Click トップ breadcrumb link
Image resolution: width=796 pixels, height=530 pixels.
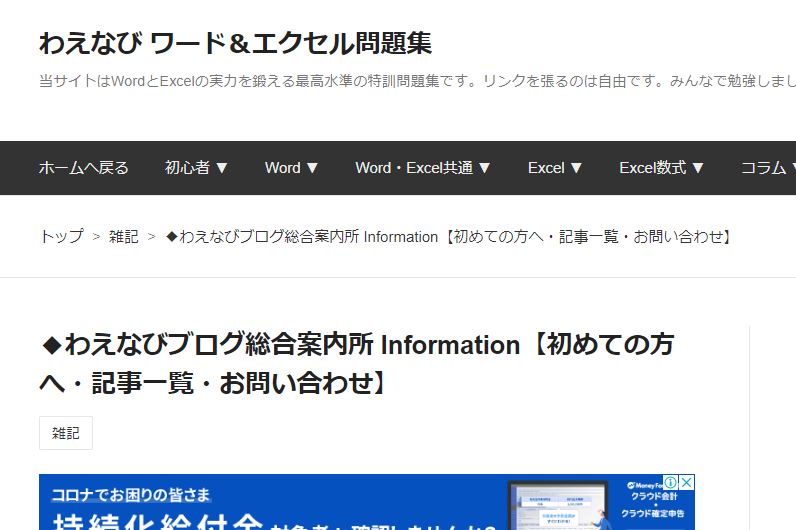click(61, 237)
